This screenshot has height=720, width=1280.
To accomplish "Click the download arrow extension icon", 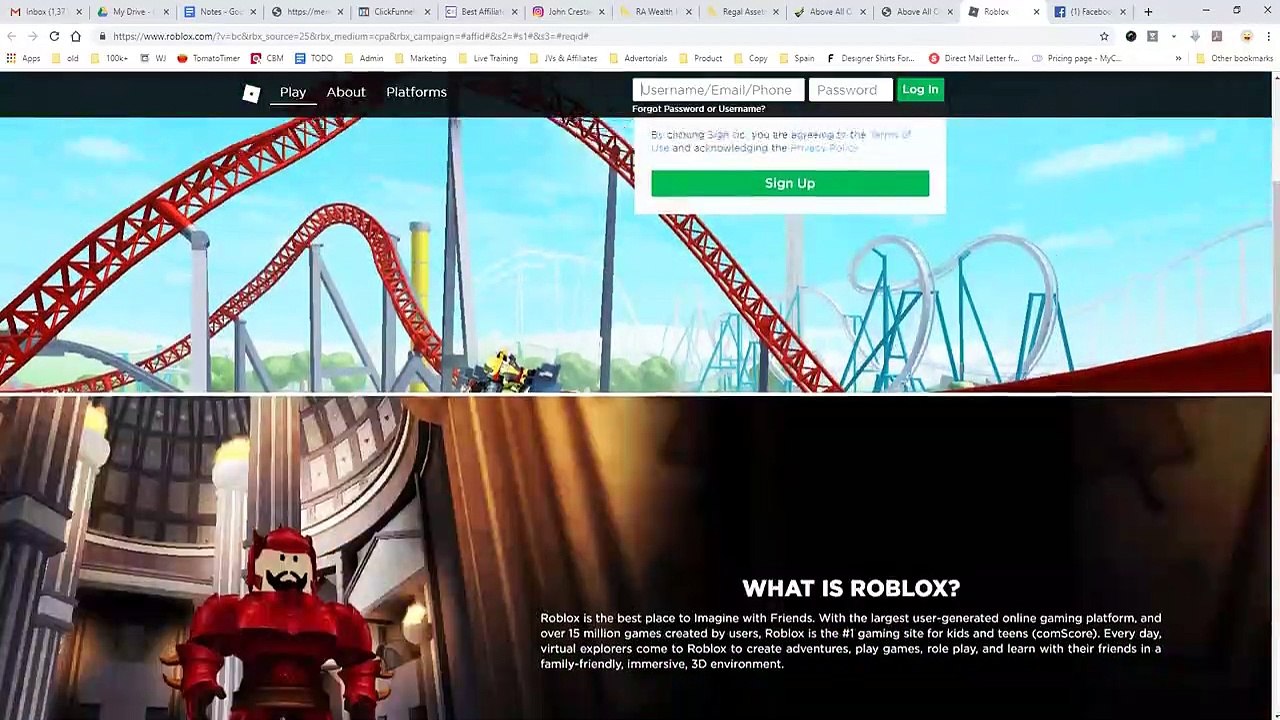I will coord(1195,36).
